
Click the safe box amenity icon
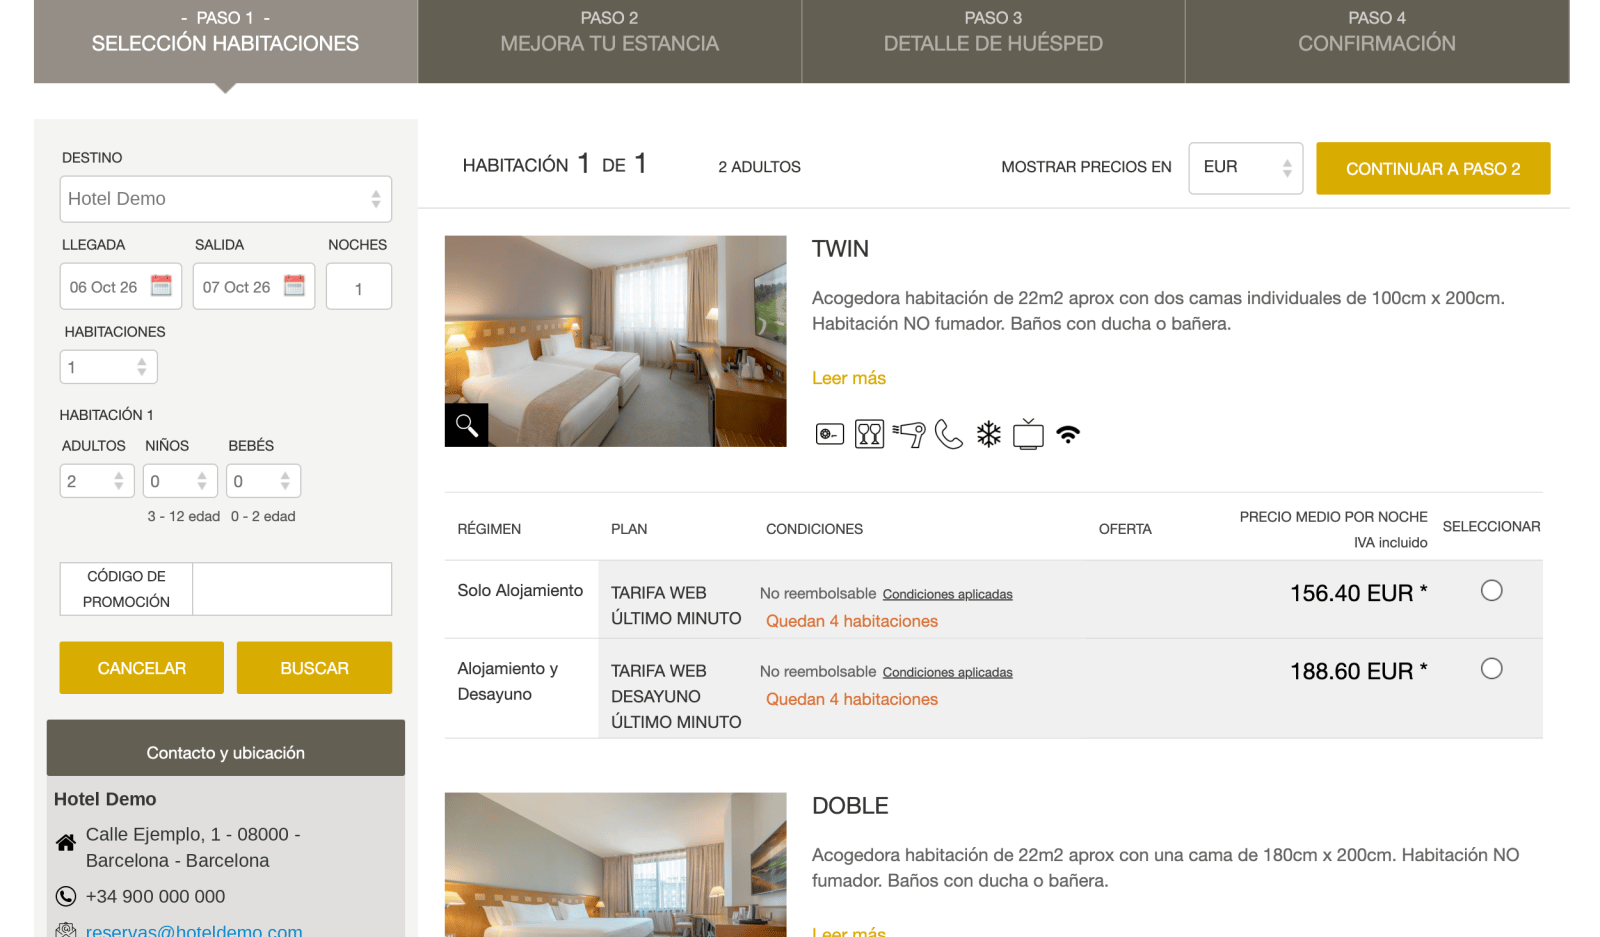click(x=830, y=434)
